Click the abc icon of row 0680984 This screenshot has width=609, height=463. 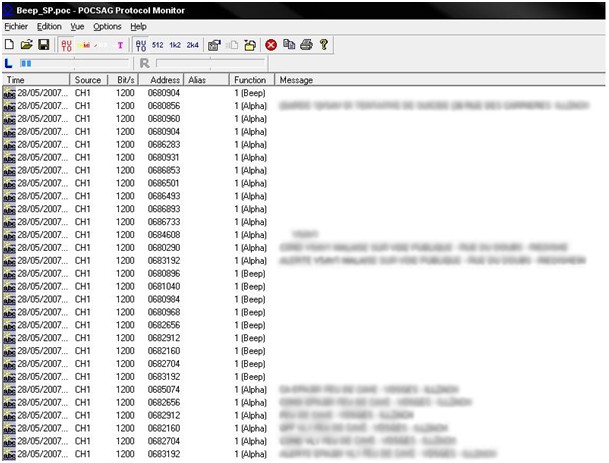(x=9, y=299)
